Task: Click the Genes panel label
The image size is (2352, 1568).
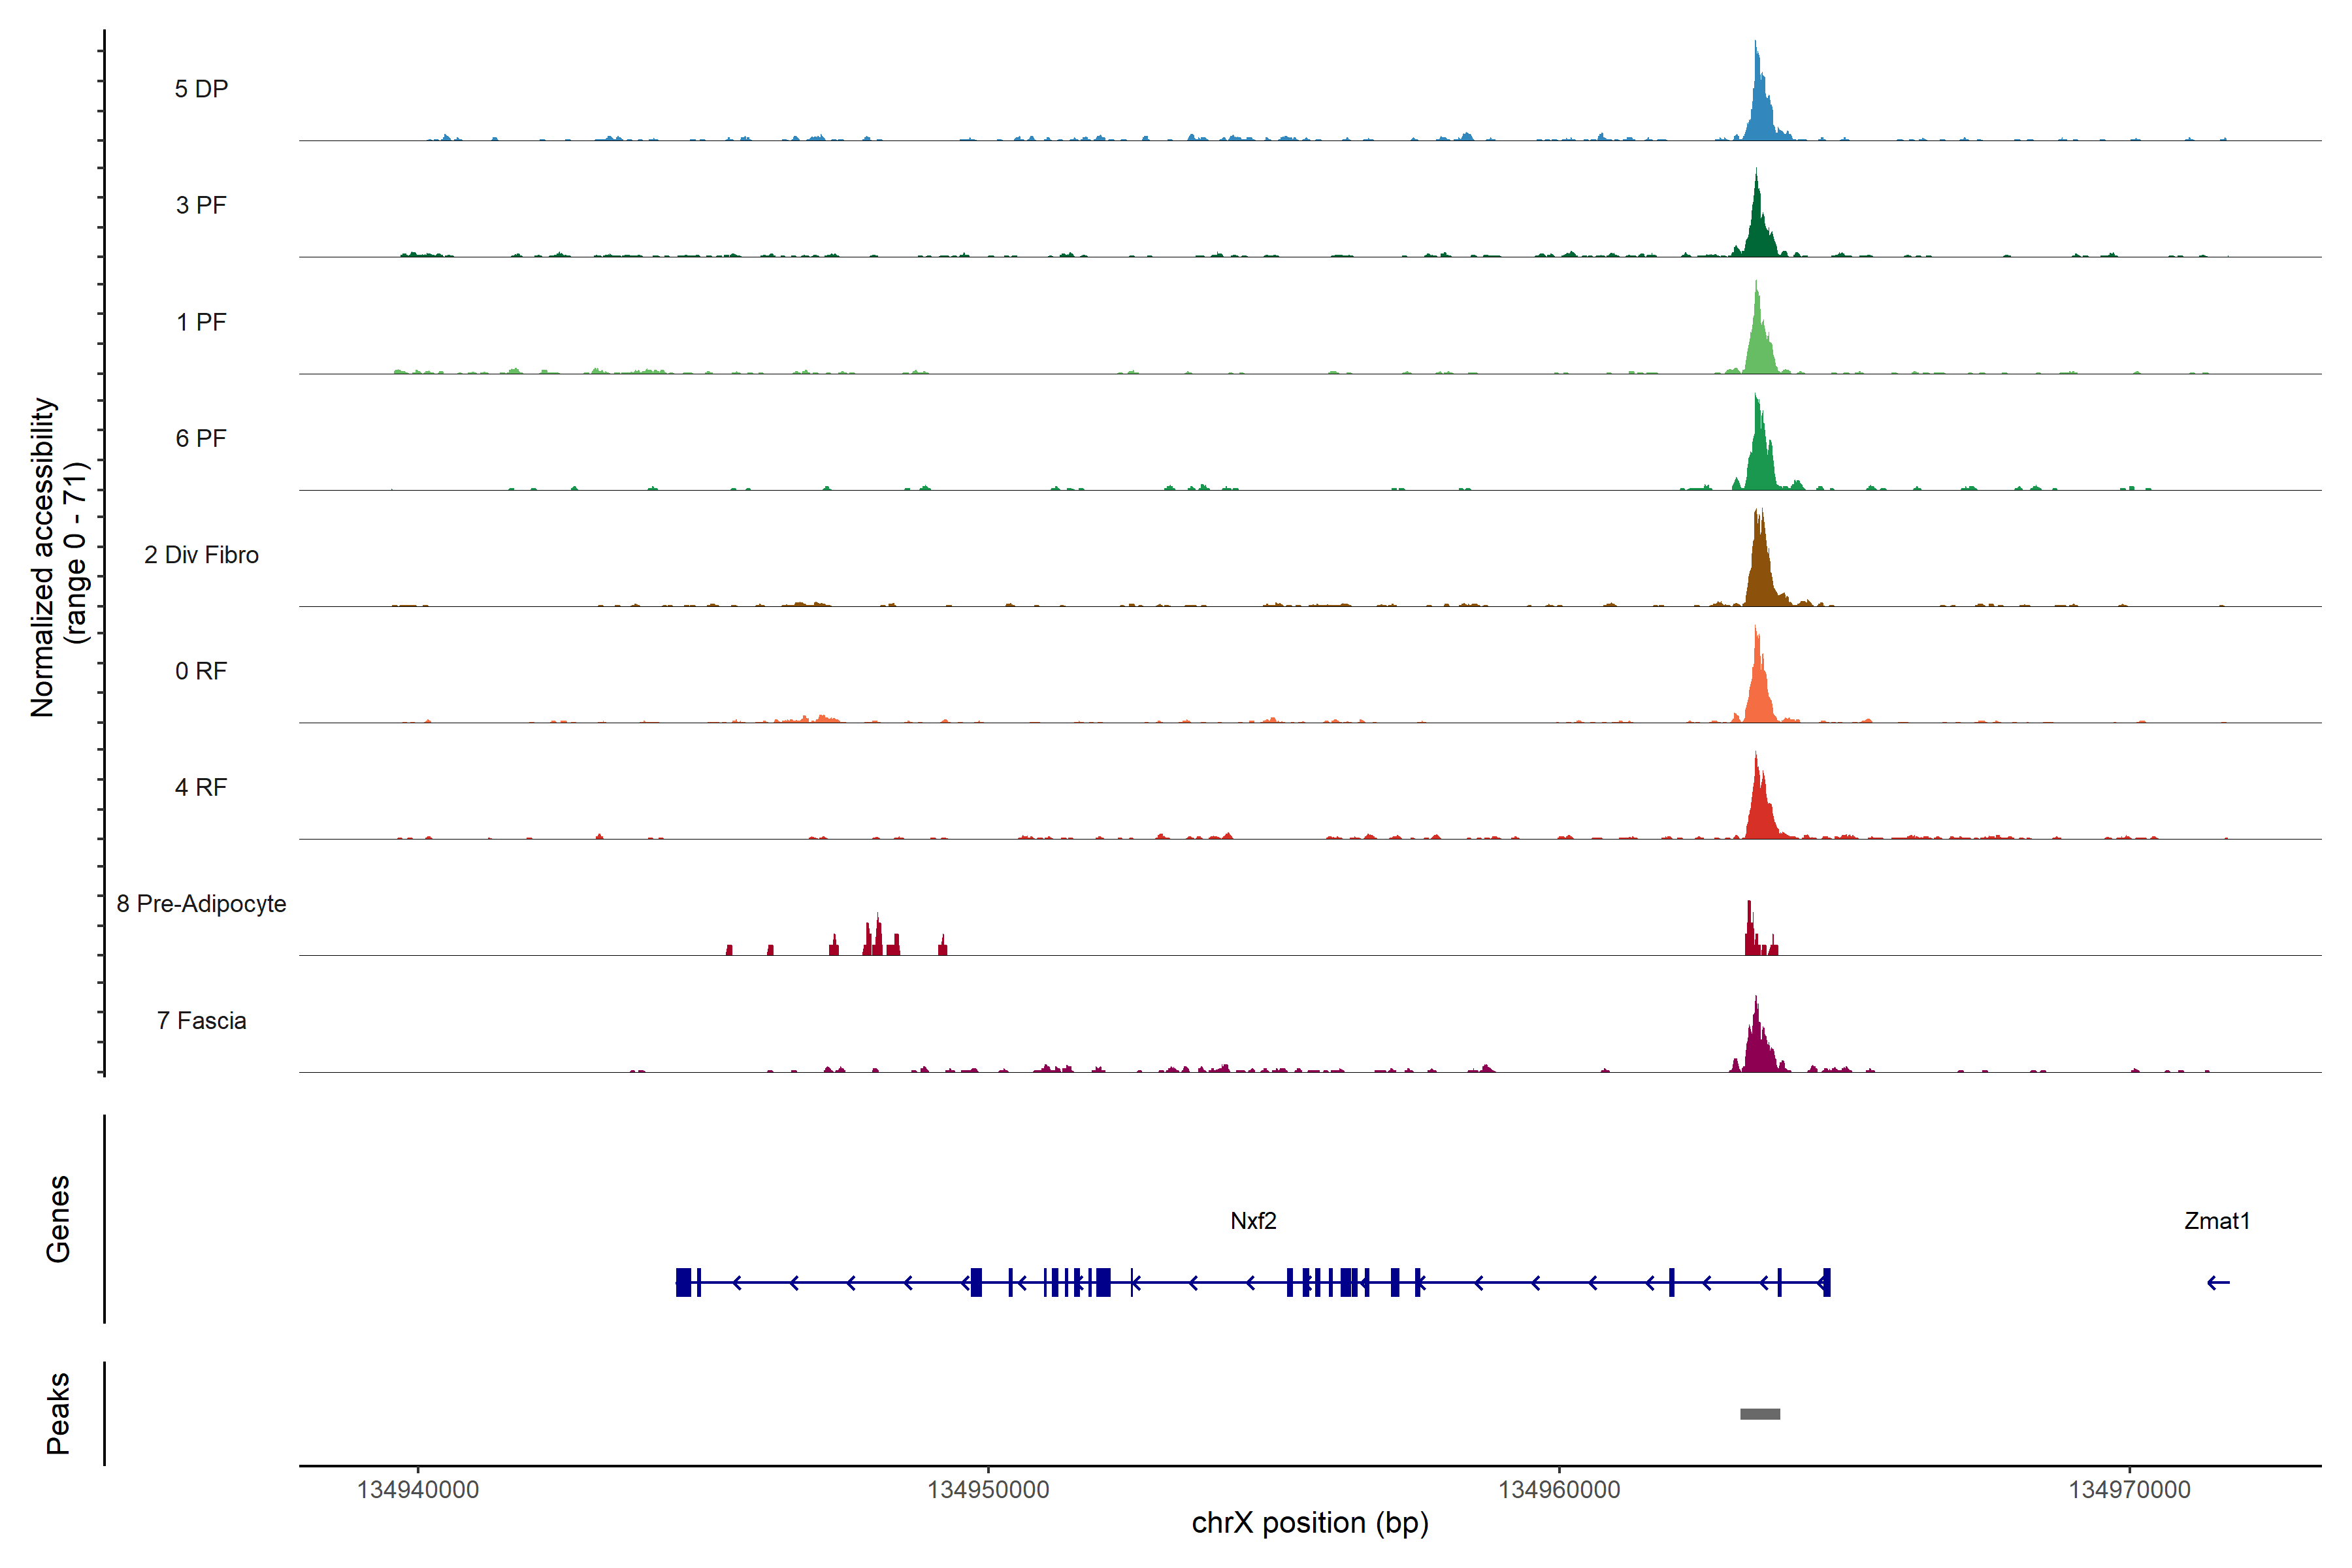Action: [58, 1219]
